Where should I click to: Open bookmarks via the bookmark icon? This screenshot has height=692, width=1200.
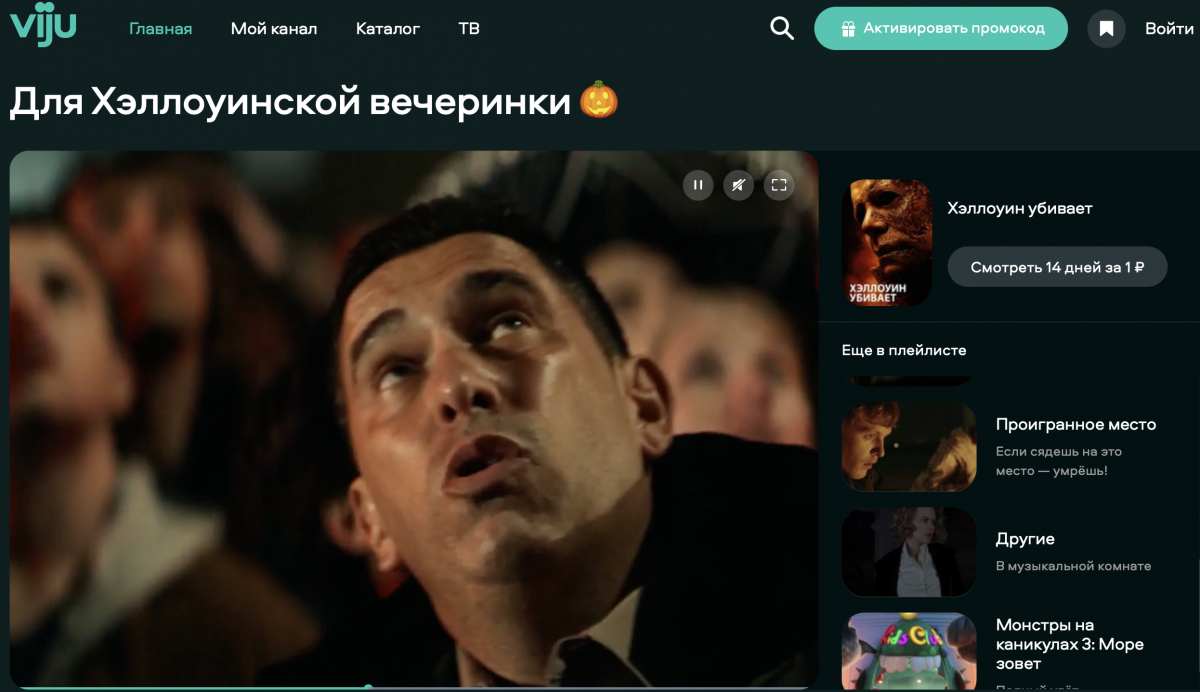1106,29
